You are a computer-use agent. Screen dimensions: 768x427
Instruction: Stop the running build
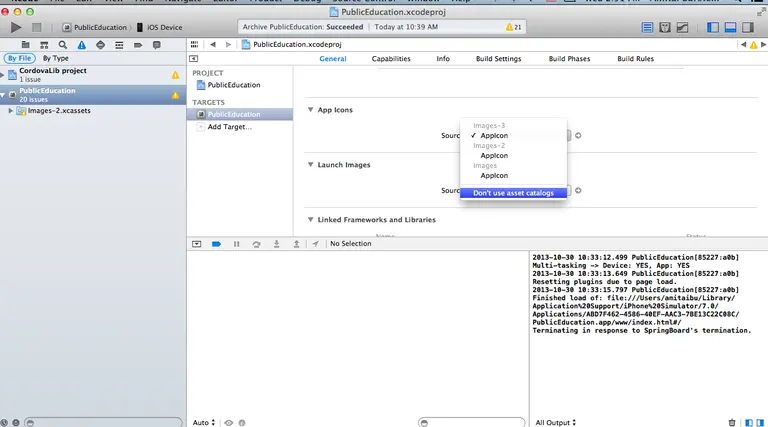click(x=36, y=27)
